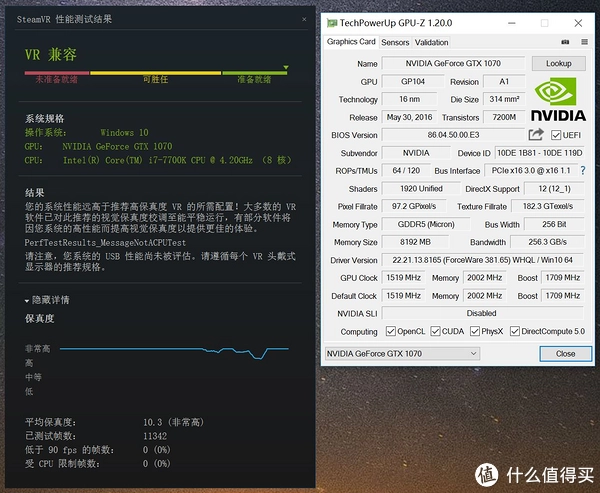Toggle the DirectCompute 5.0 checkbox
This screenshot has width=600, height=493.
tap(515, 331)
